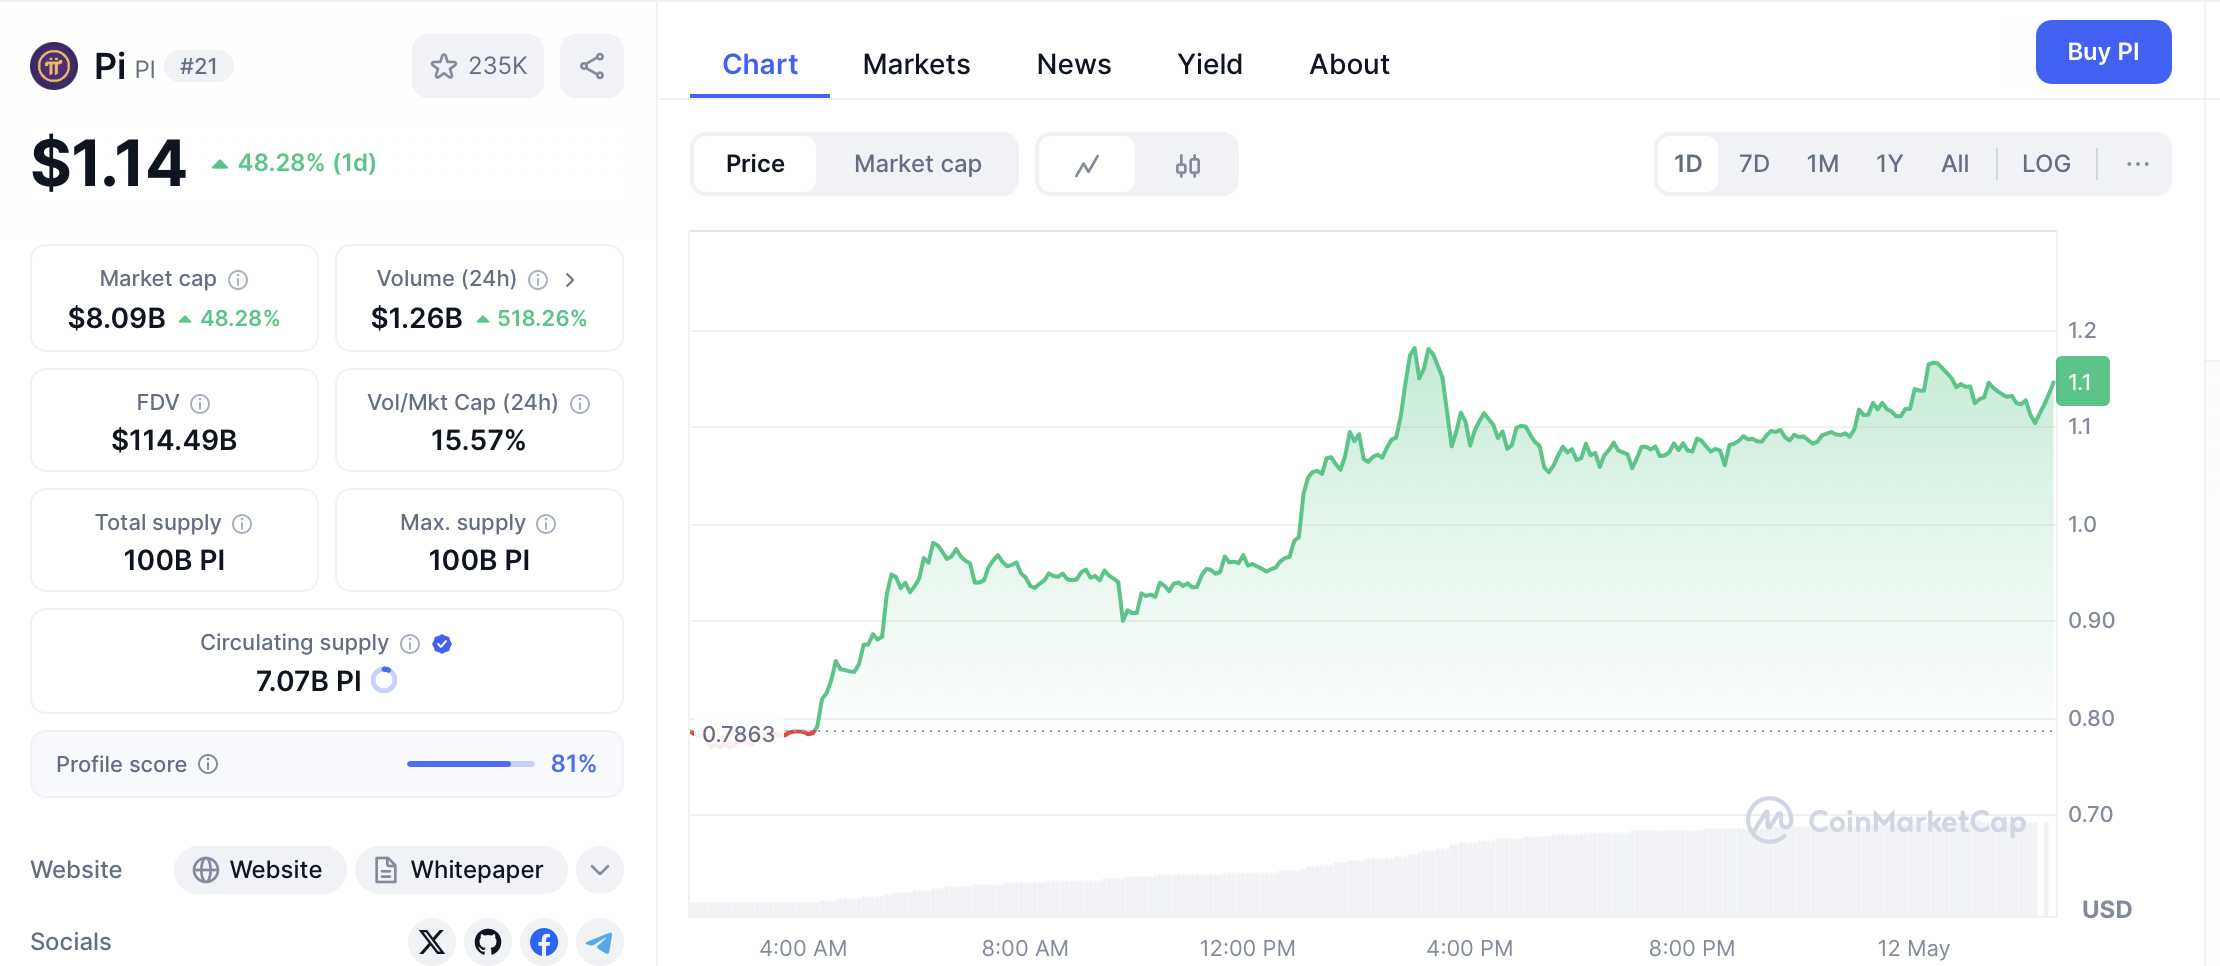Expand Volume (24h) details arrow

570,279
